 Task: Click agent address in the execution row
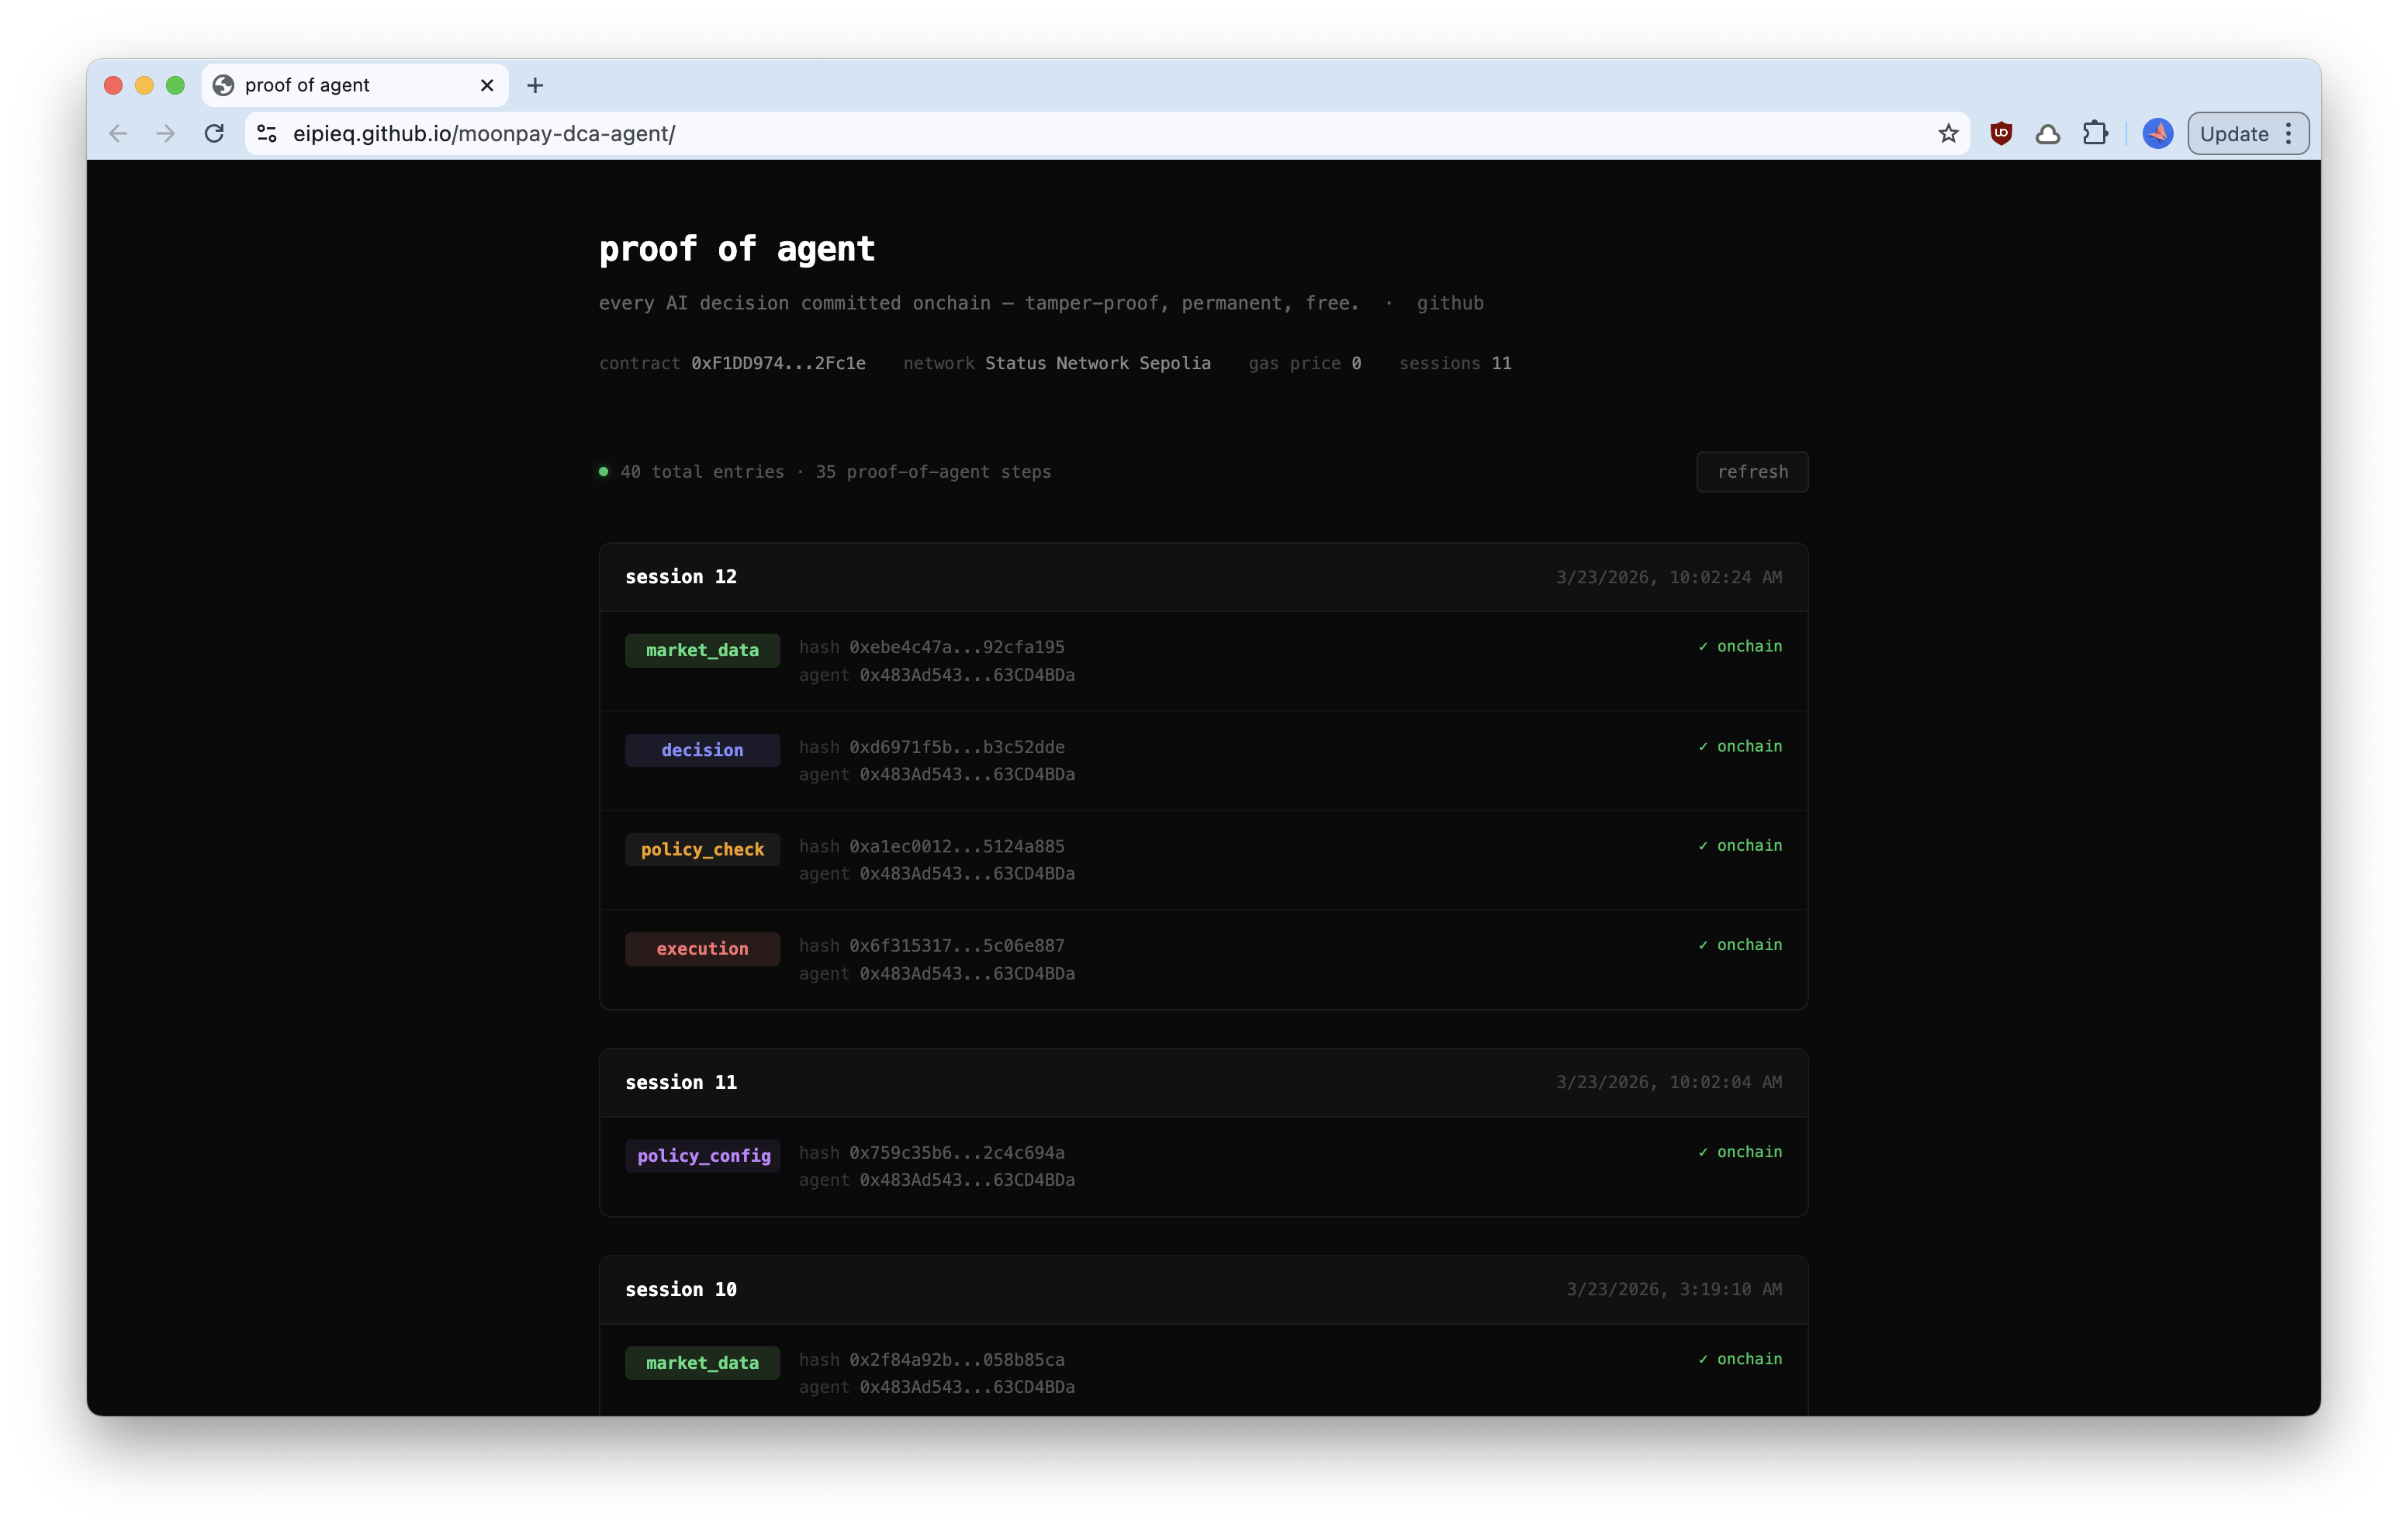click(967, 973)
